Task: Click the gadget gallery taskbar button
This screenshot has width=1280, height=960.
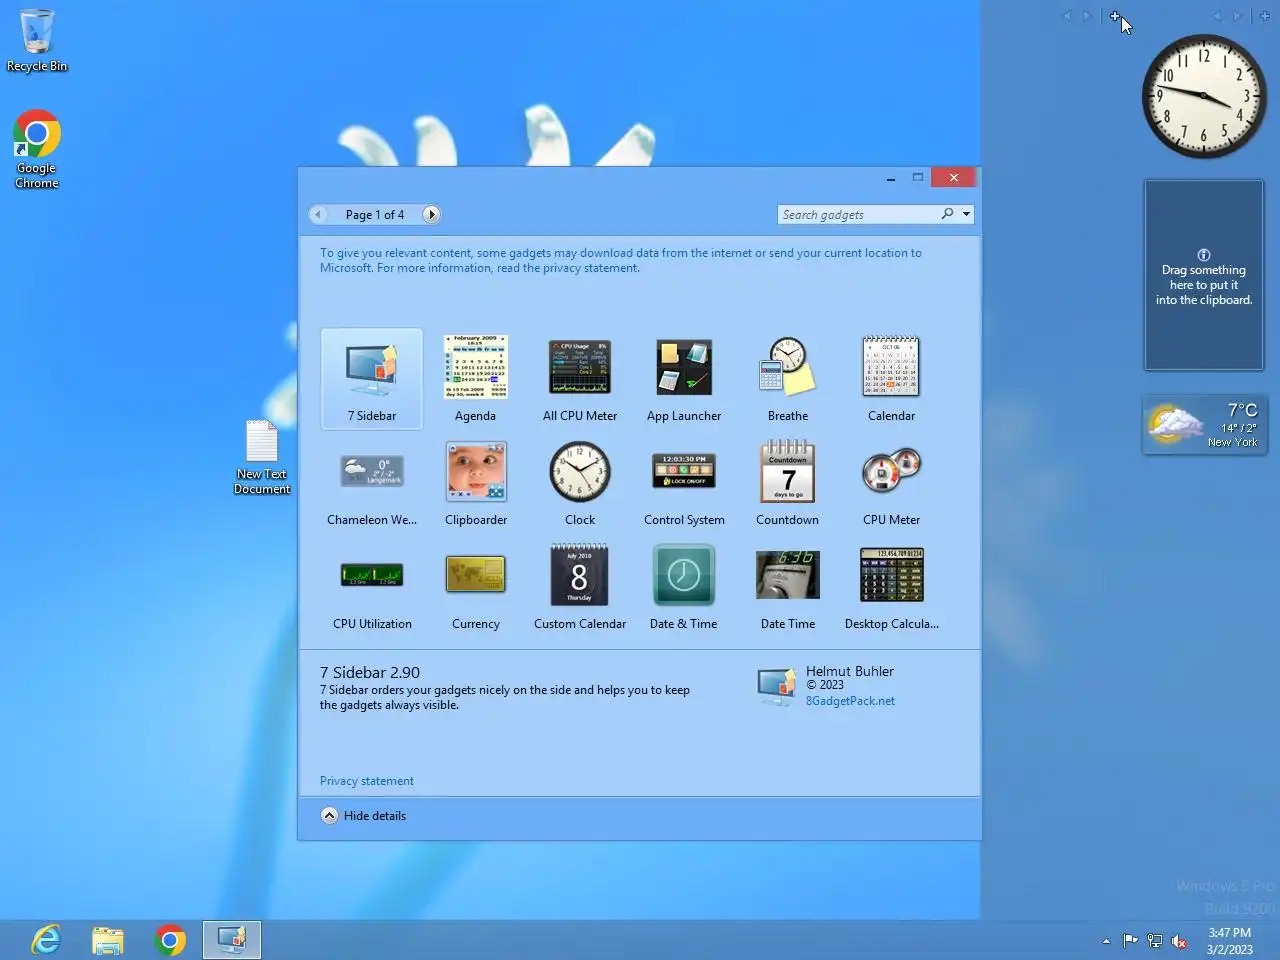Action: (x=232, y=940)
